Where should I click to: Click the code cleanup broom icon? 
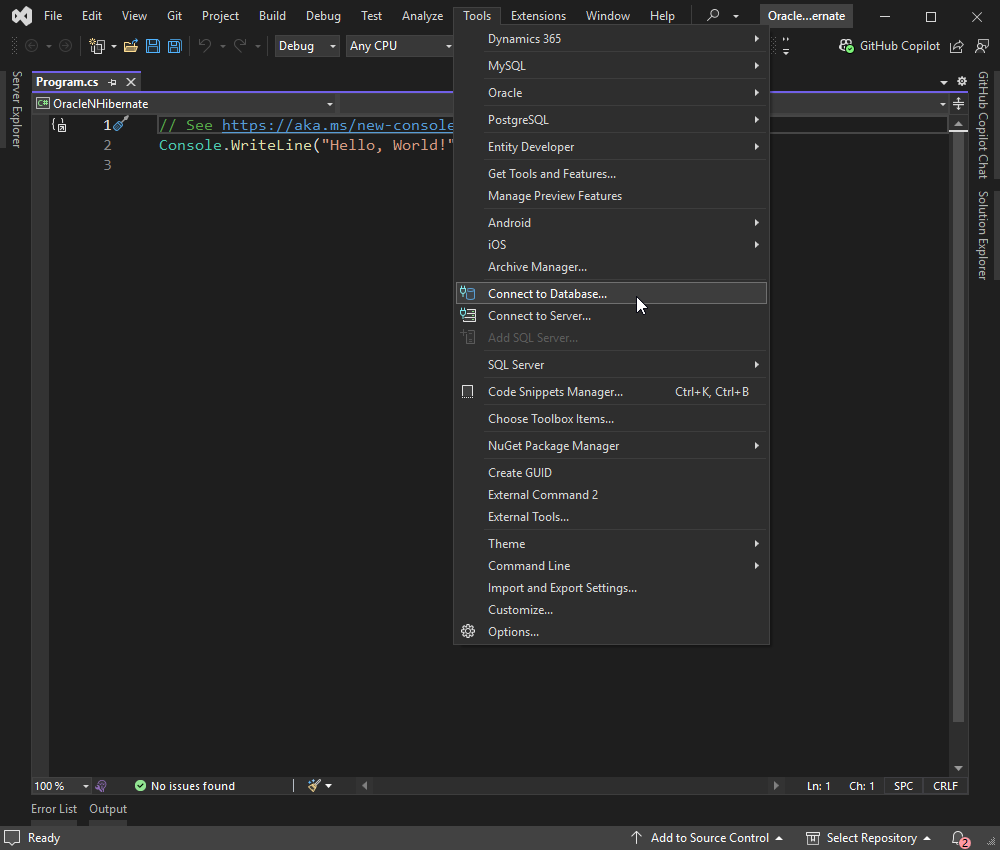314,786
